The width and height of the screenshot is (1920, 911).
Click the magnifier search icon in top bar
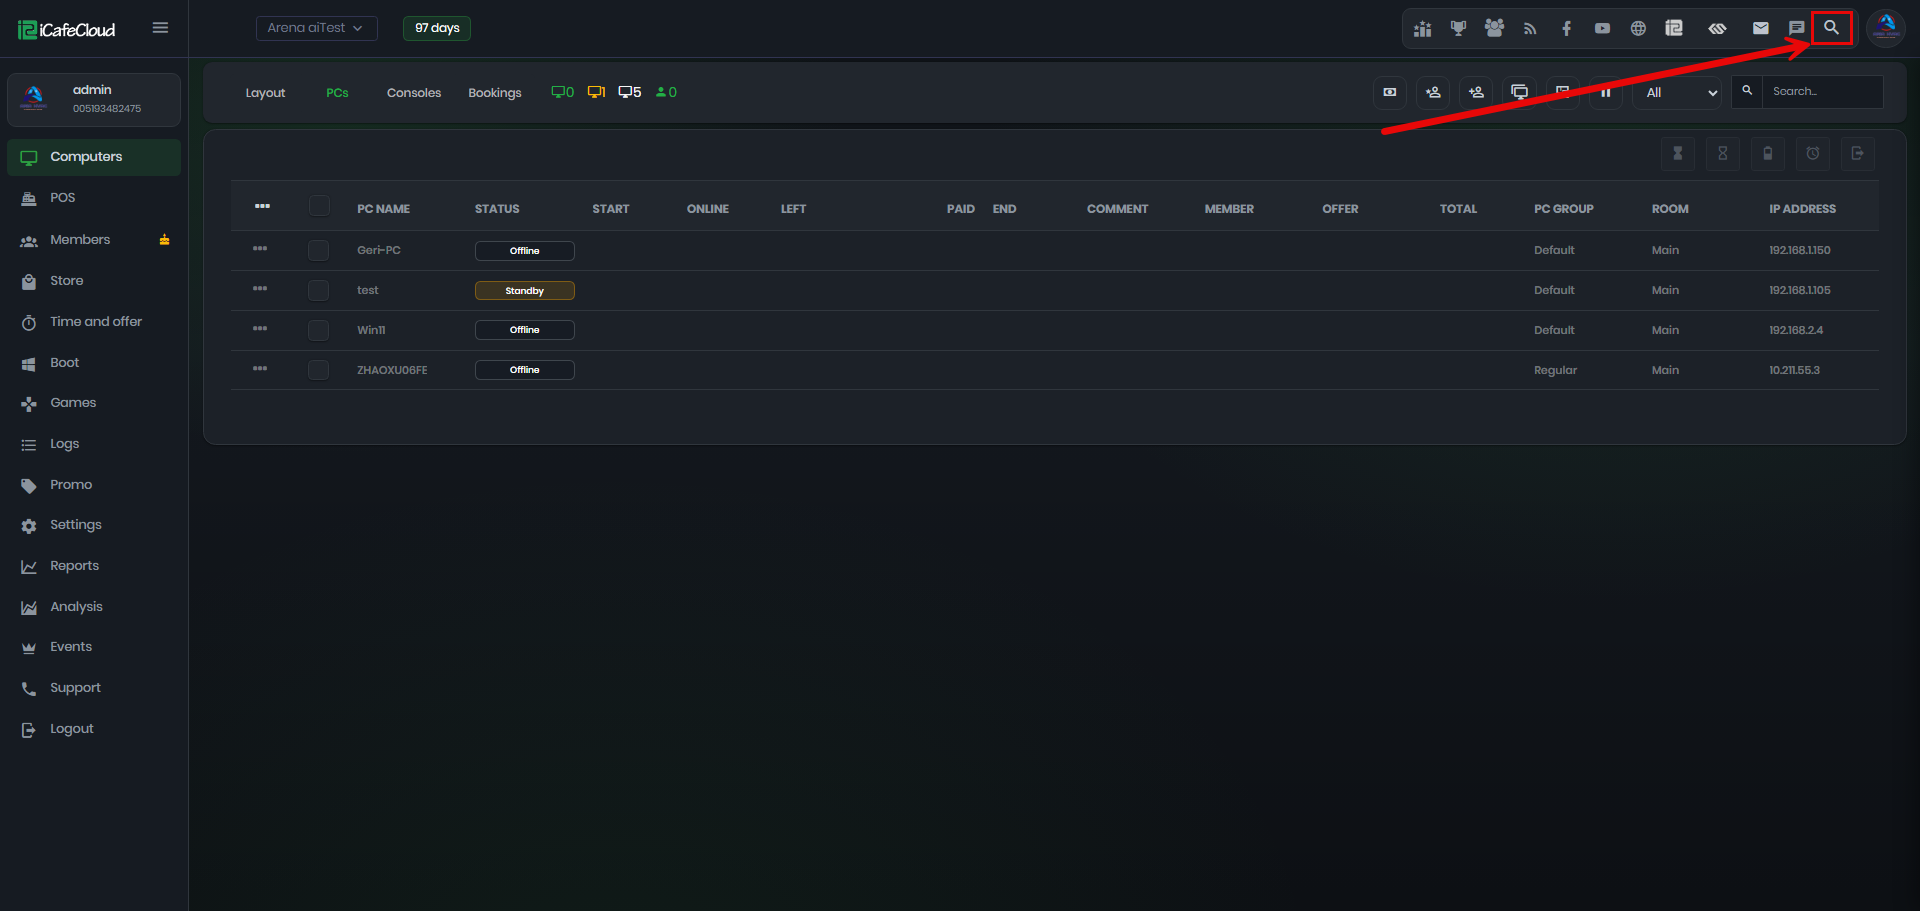[1831, 28]
